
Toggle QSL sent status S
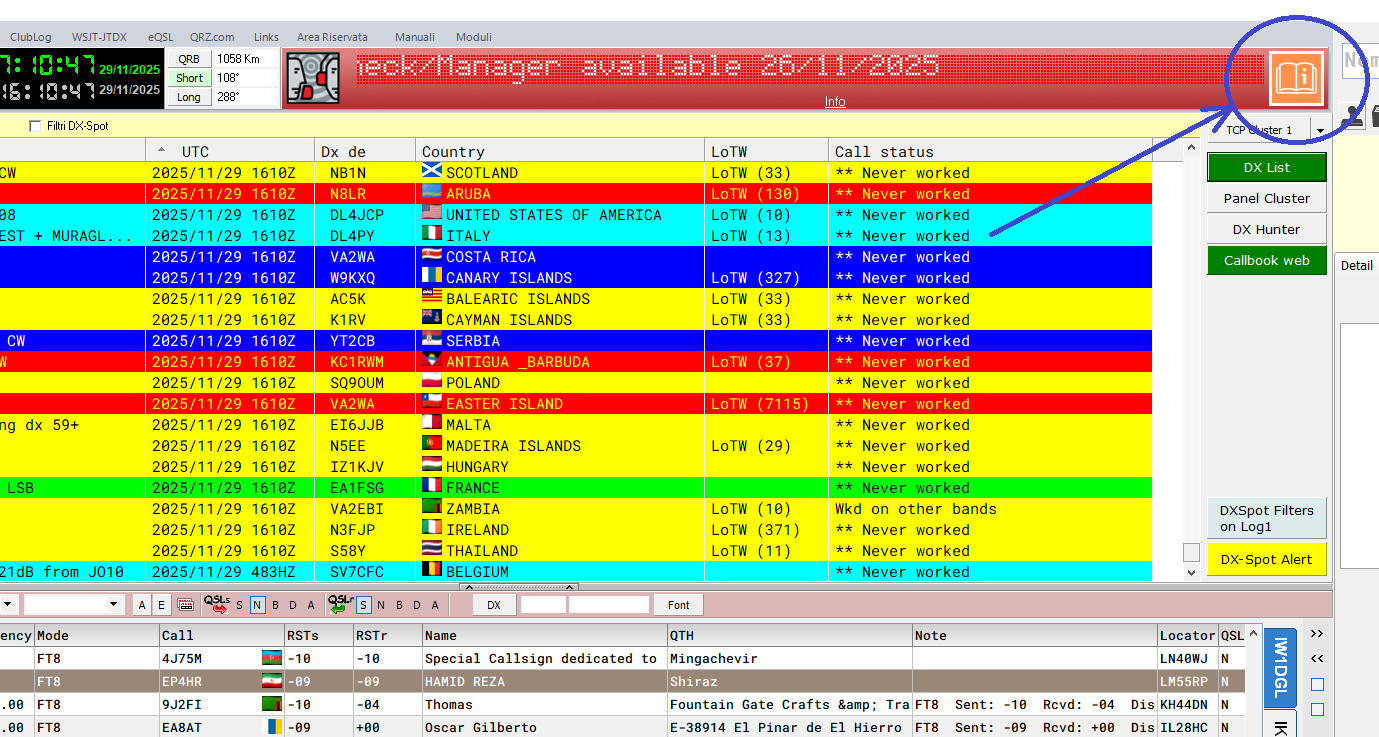coord(239,605)
